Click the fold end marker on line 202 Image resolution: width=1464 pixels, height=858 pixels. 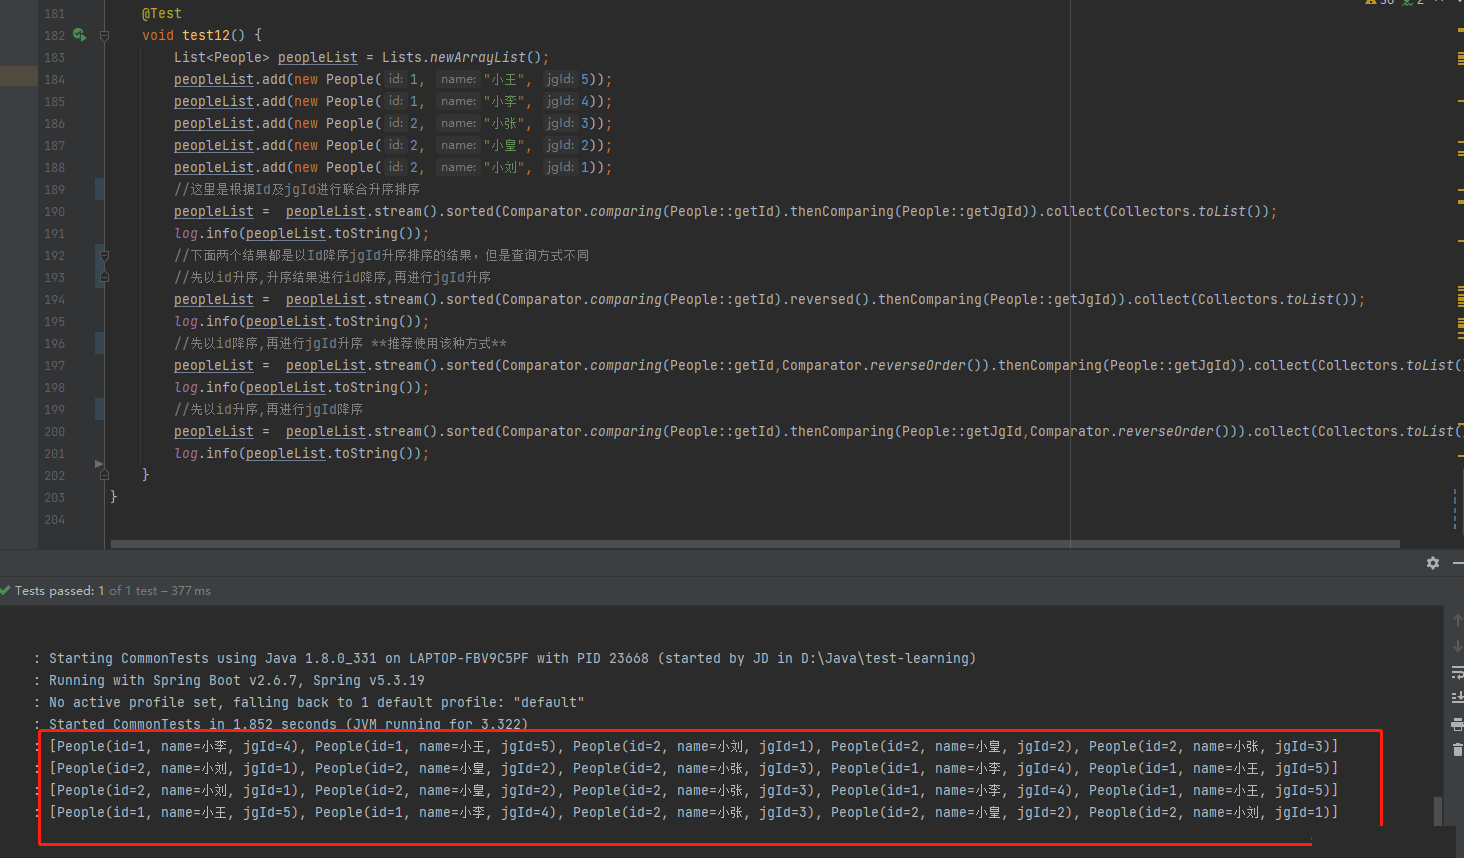click(x=104, y=475)
